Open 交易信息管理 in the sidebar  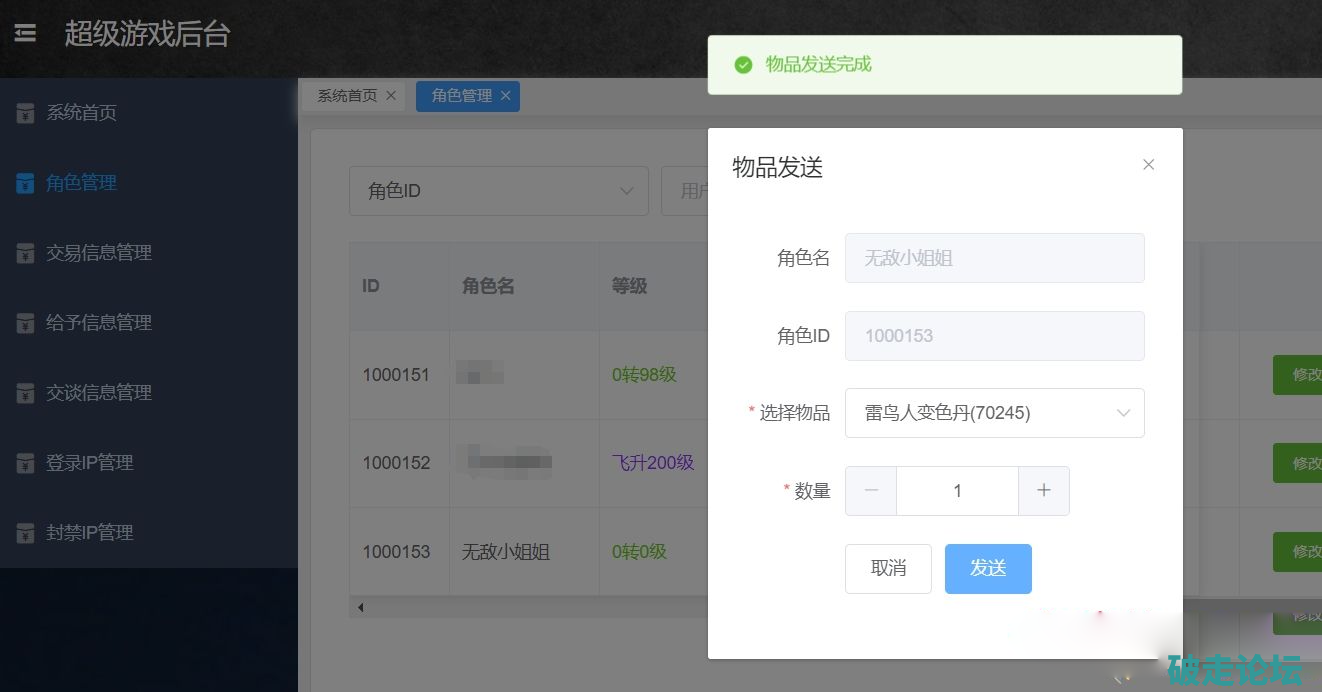pyautogui.click(x=98, y=253)
